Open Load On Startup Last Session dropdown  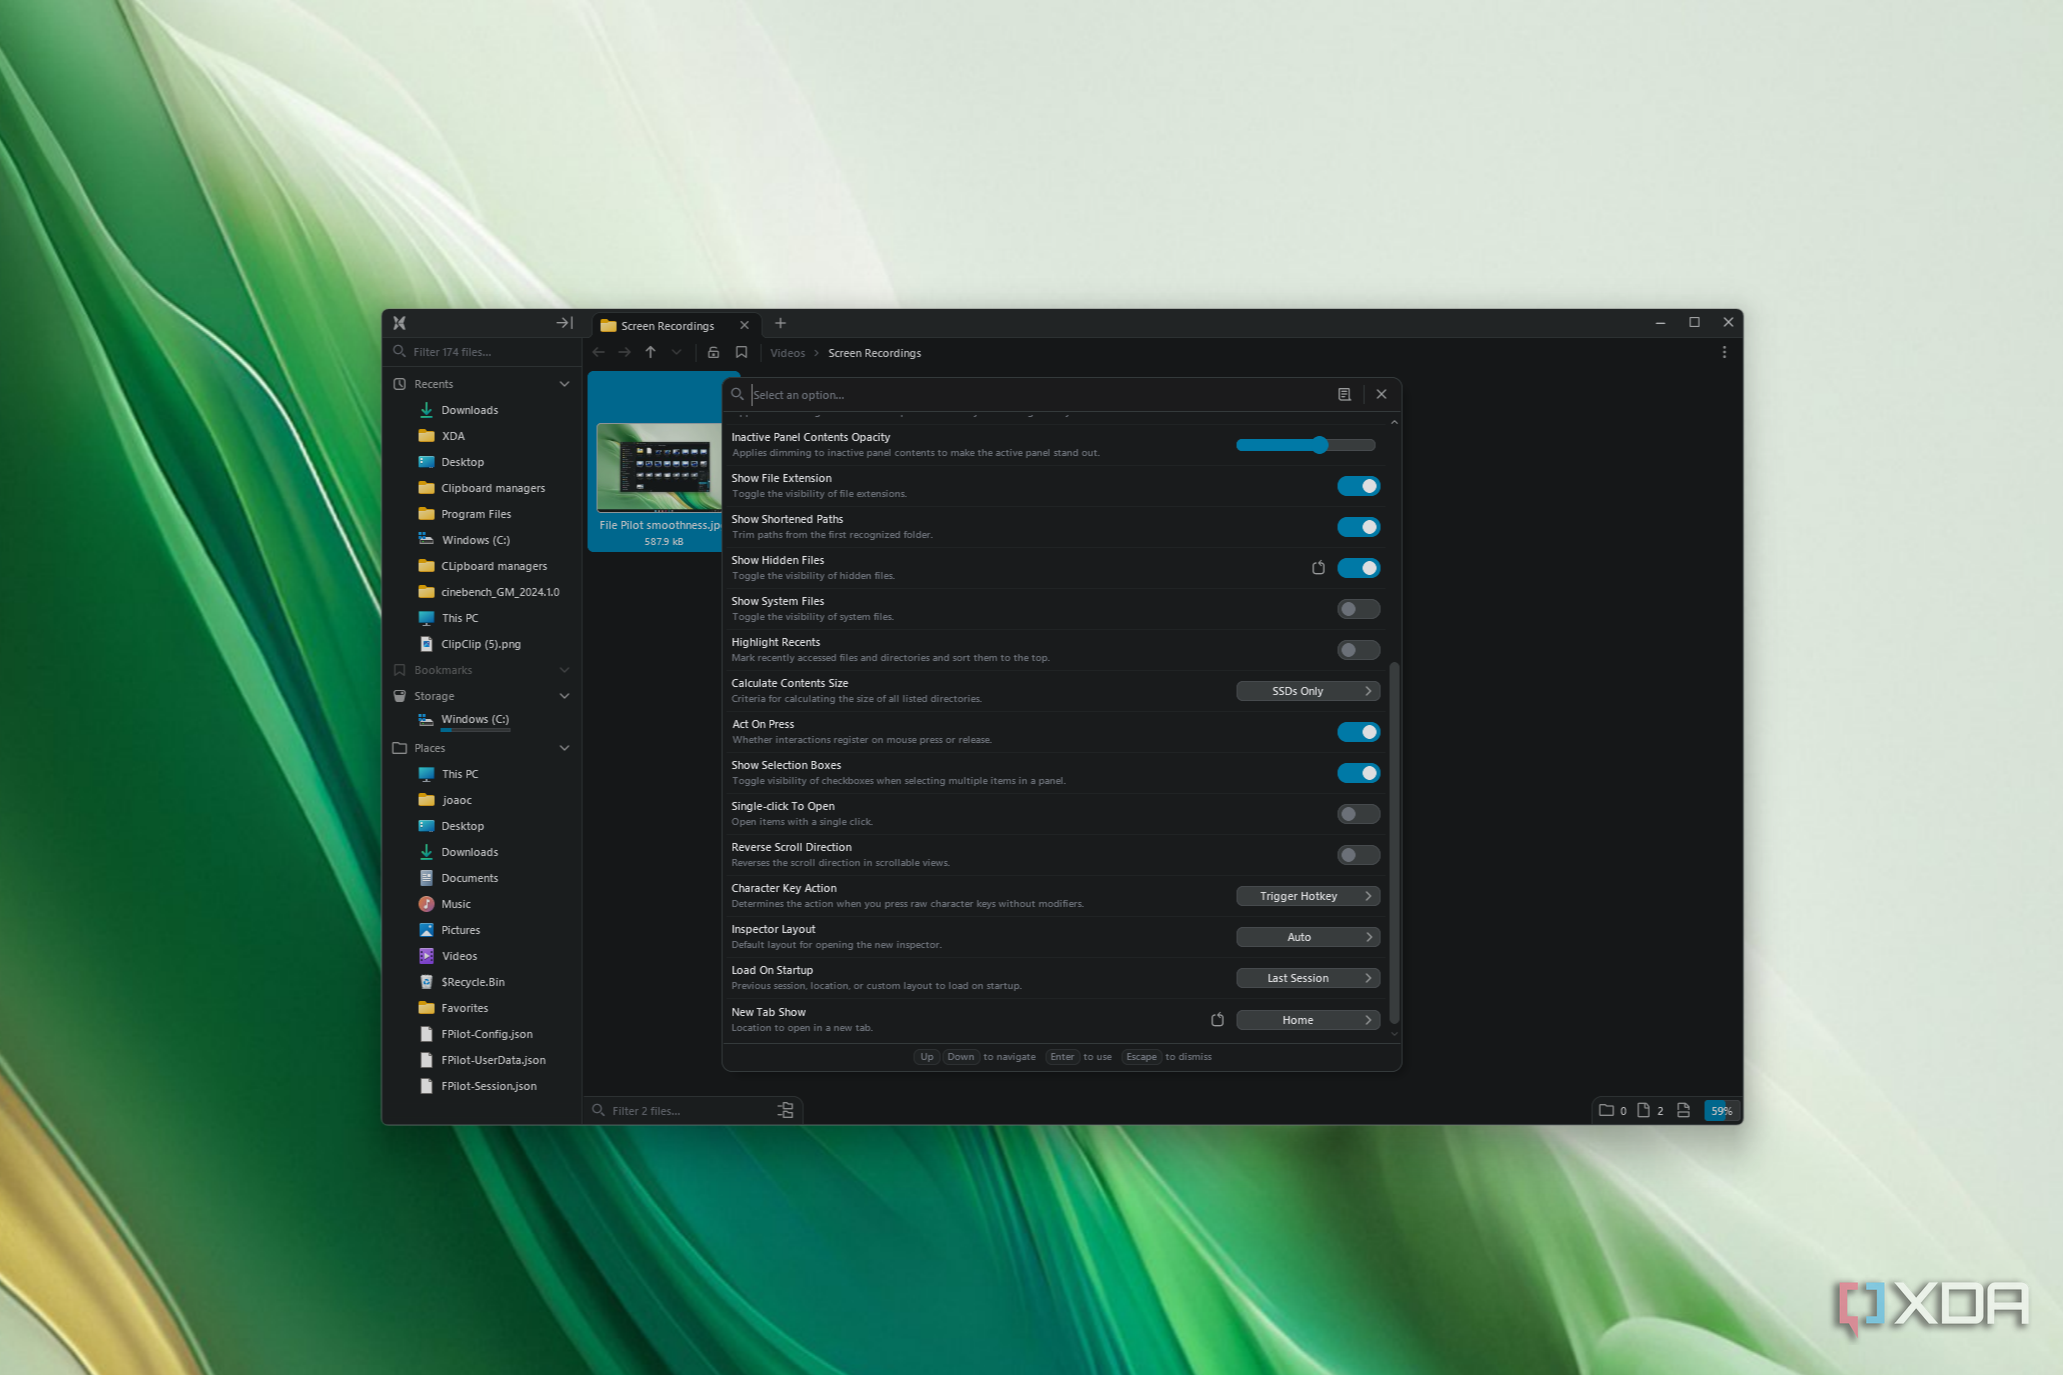click(1308, 978)
